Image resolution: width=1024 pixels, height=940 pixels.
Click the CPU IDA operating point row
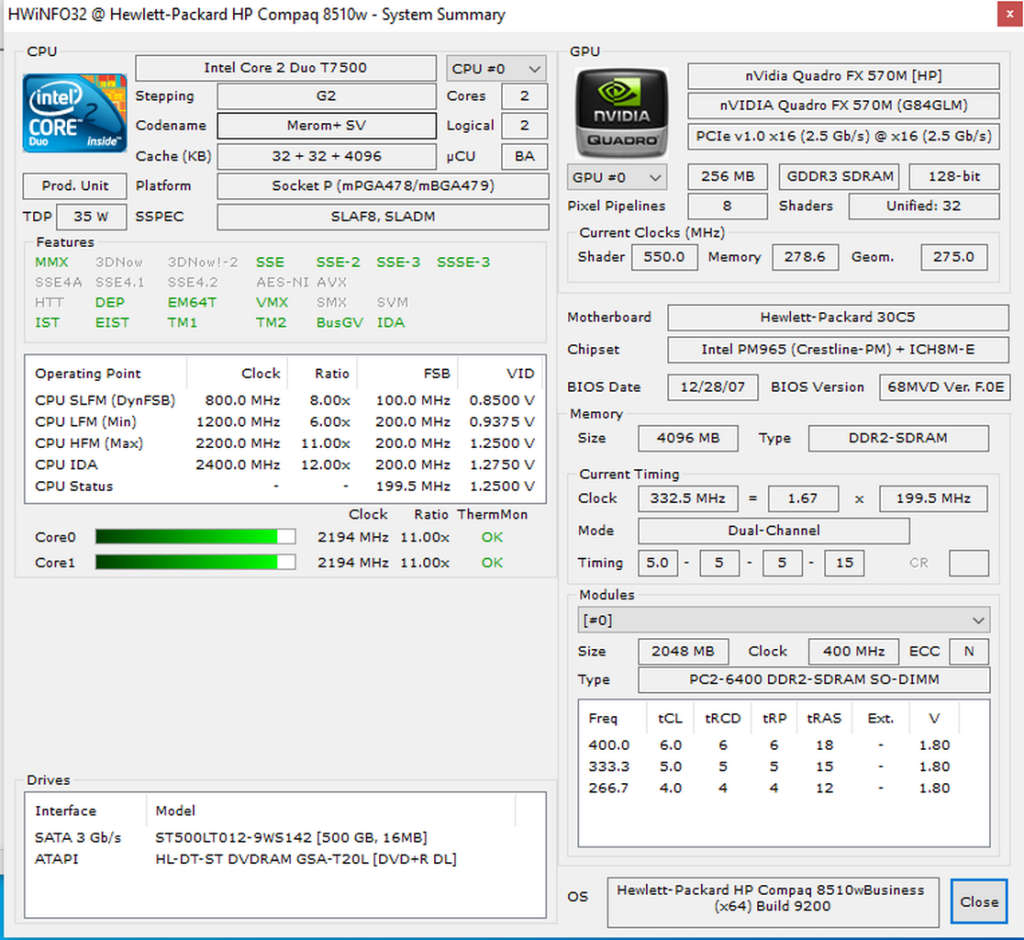coord(285,465)
